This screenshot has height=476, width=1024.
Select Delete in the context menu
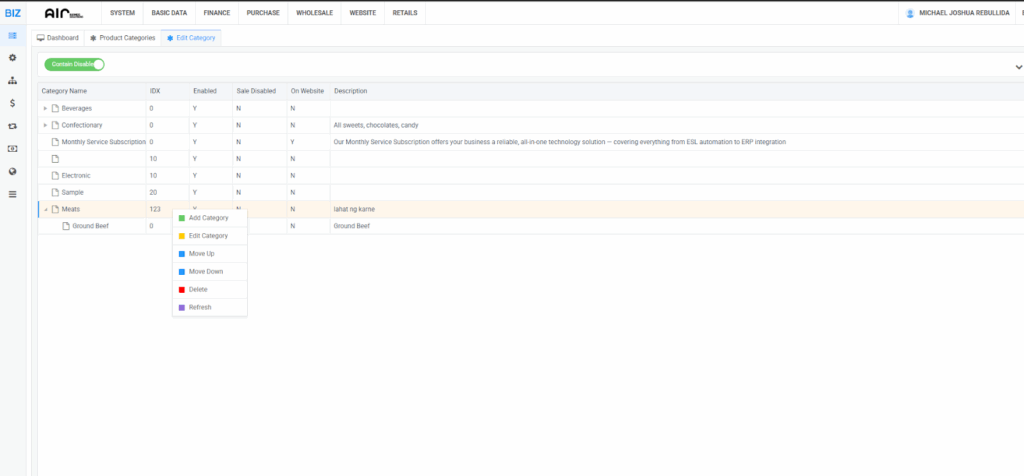coord(198,289)
